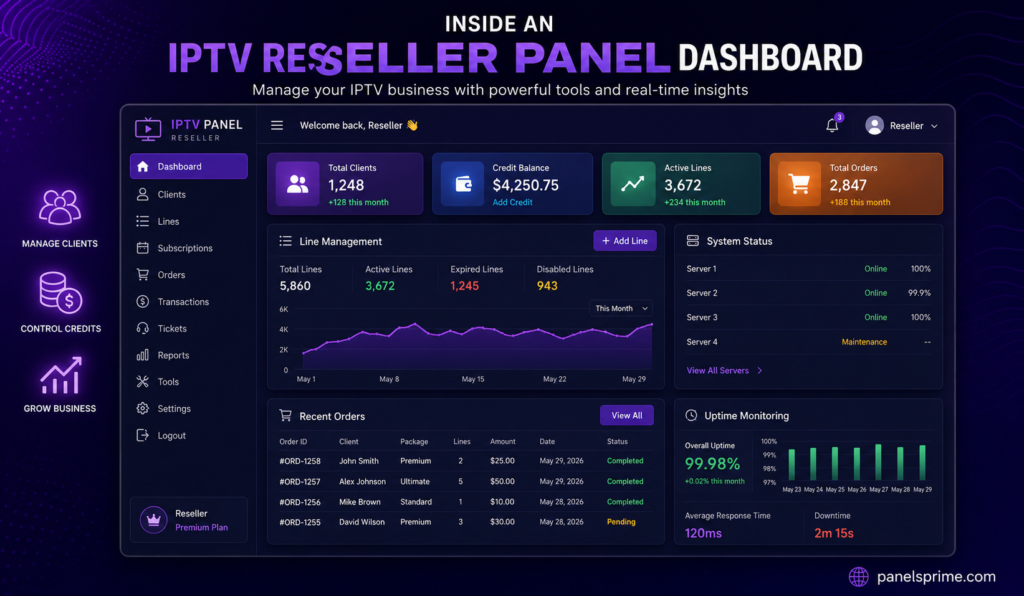Click order ID #ORD-1255
1024x596 pixels.
(x=300, y=522)
